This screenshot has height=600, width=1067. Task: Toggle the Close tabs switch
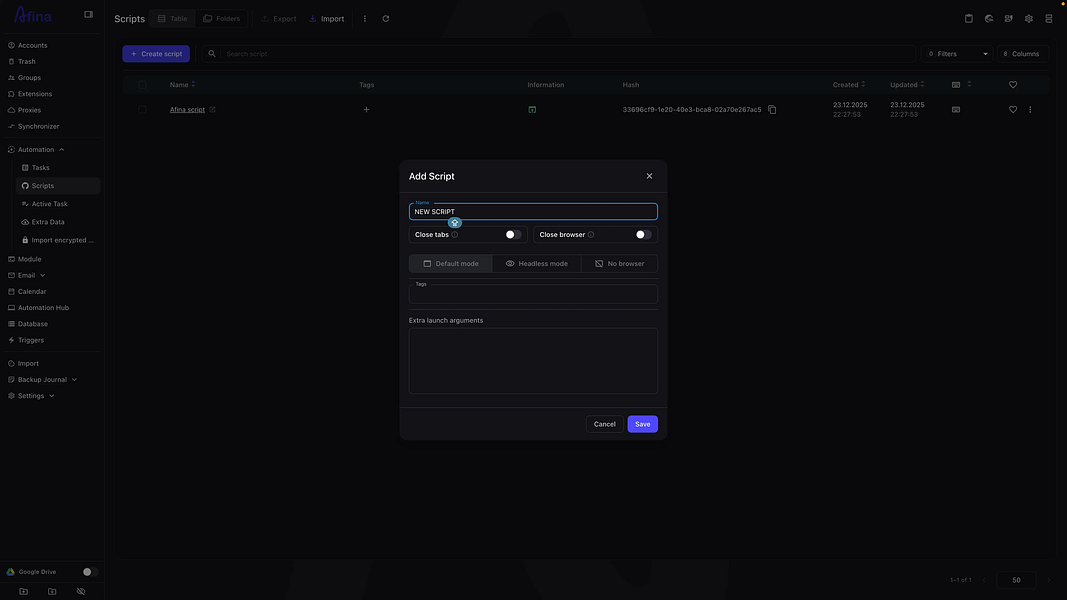pos(513,235)
